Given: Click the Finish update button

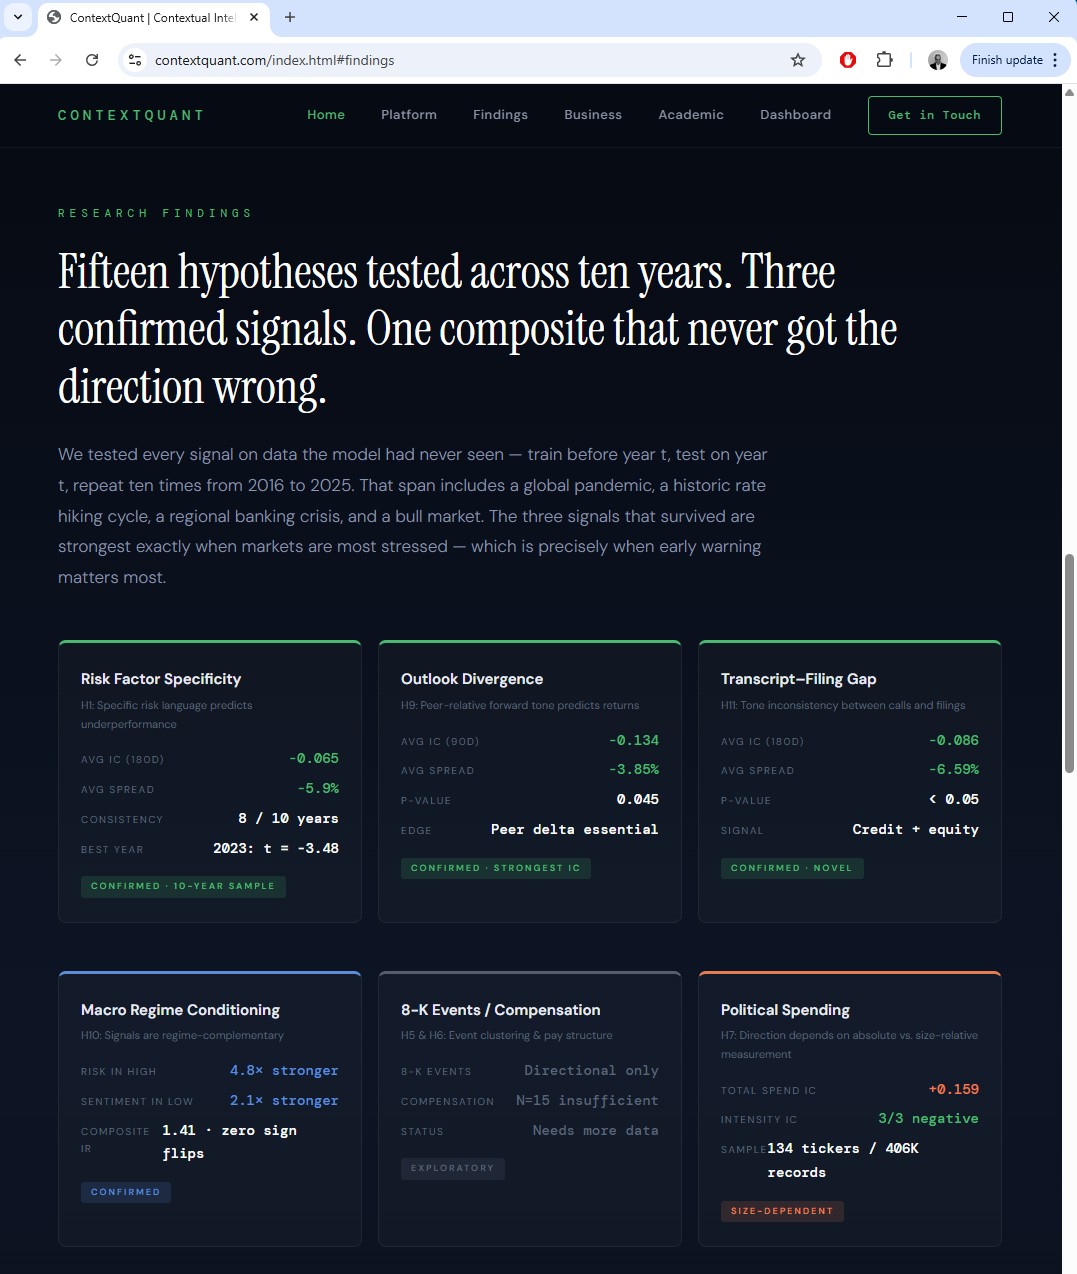Looking at the screenshot, I should (1006, 60).
